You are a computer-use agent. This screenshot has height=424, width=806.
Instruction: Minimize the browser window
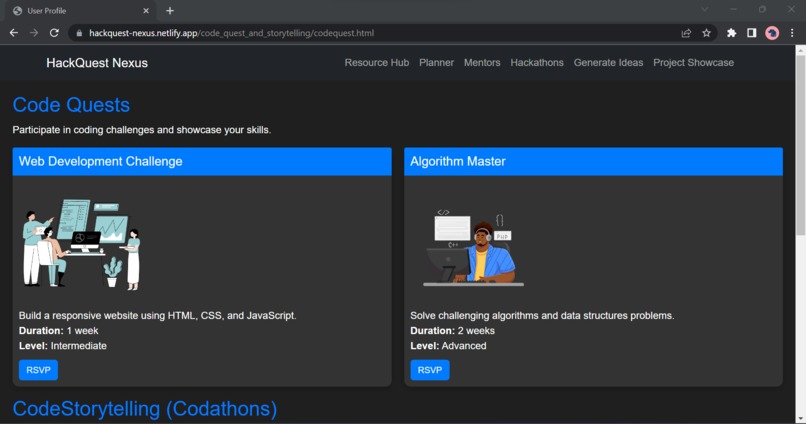point(734,9)
